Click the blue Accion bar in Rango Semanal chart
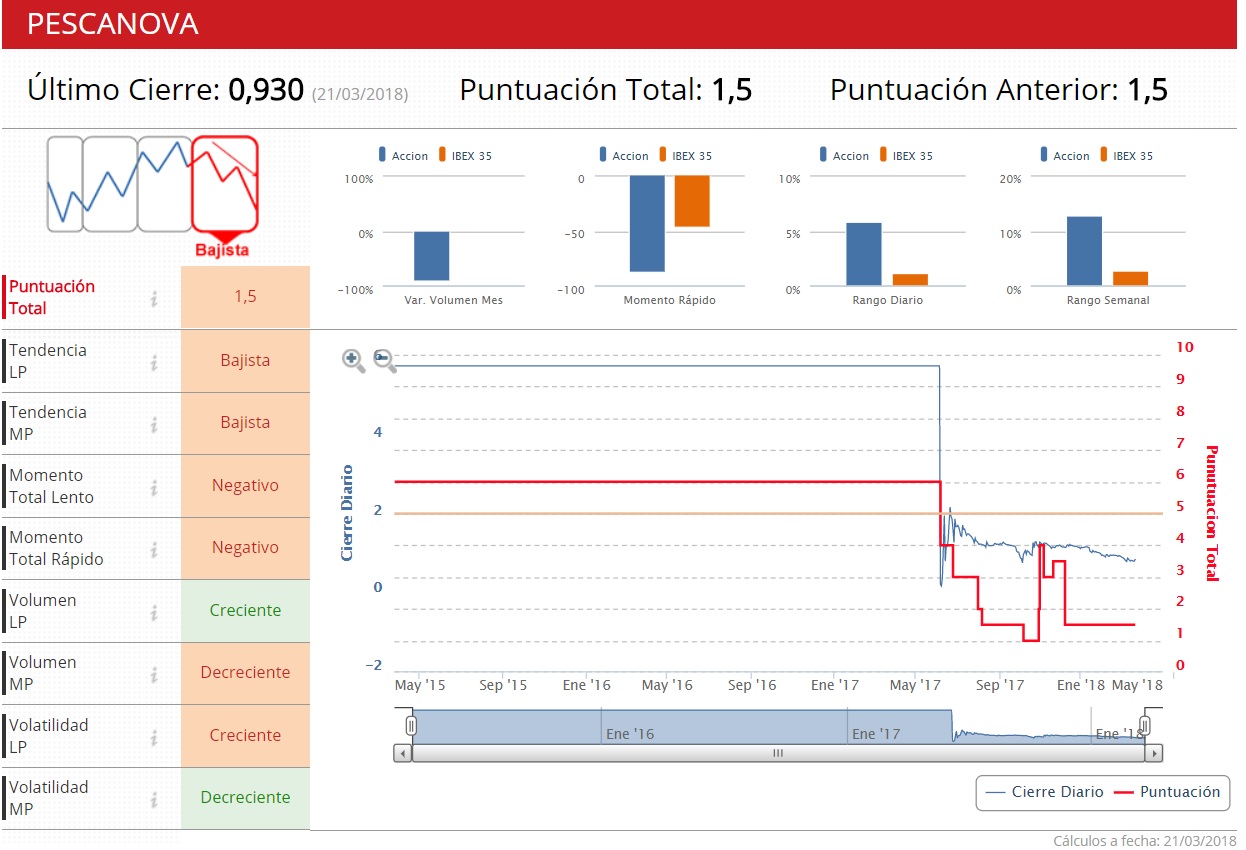This screenshot has width=1246, height=850. tap(1084, 251)
